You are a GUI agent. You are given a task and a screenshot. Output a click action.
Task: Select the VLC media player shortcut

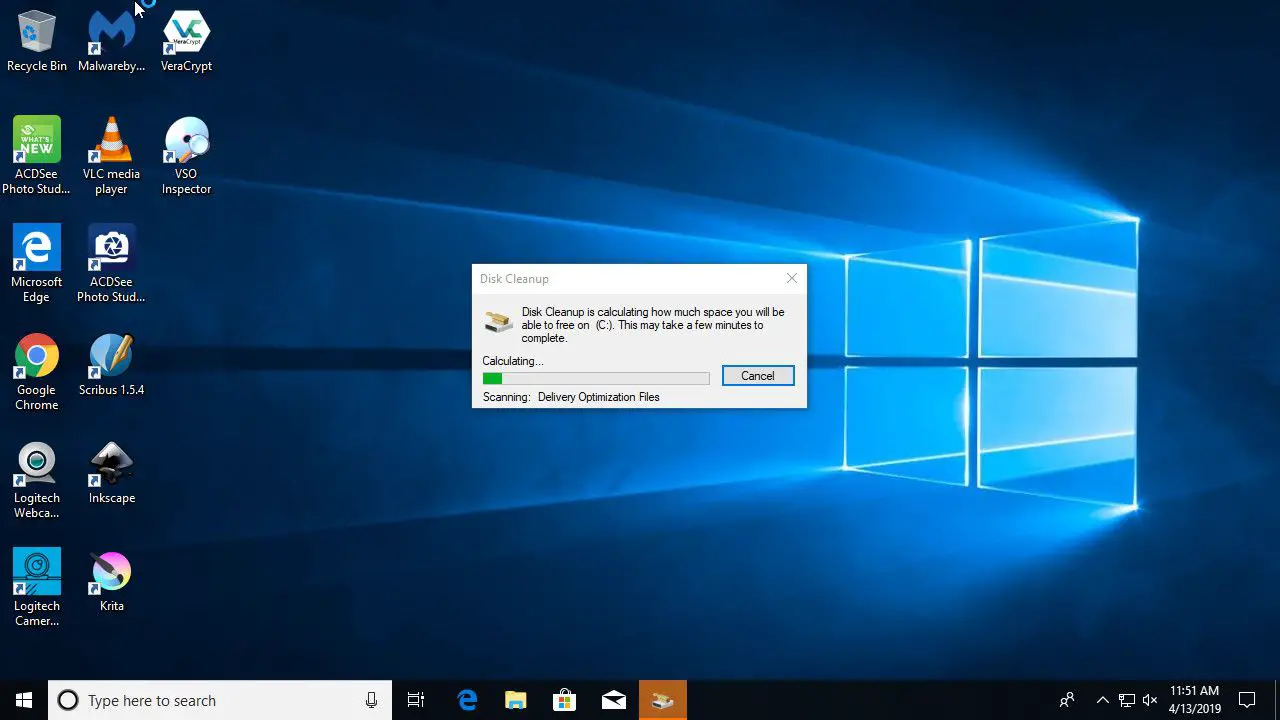(111, 155)
